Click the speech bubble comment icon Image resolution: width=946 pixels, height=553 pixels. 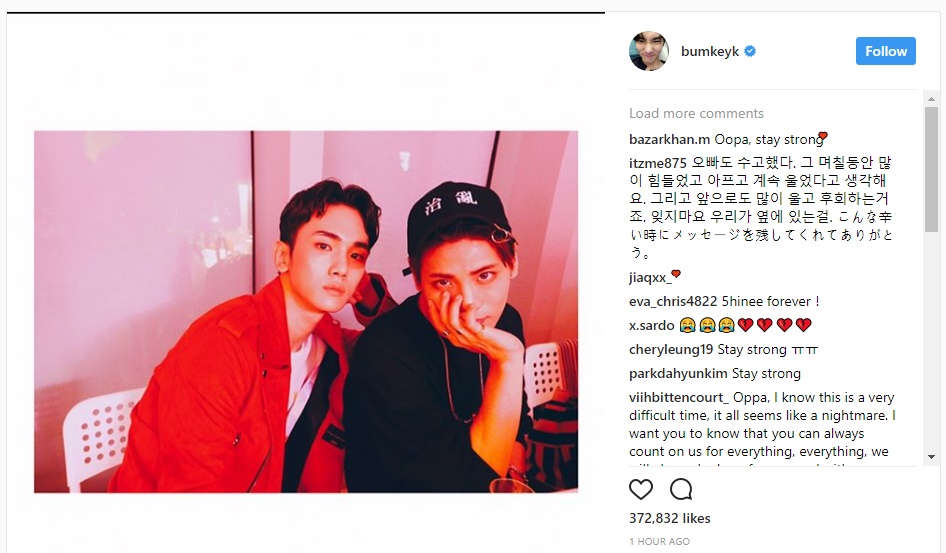tap(681, 490)
